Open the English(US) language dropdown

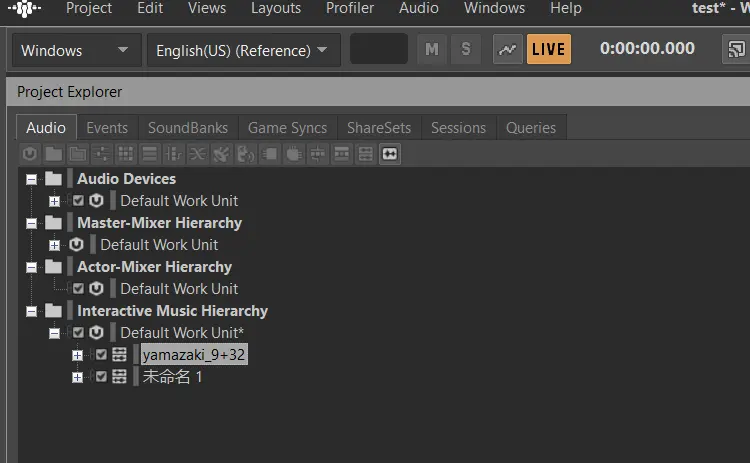(243, 50)
